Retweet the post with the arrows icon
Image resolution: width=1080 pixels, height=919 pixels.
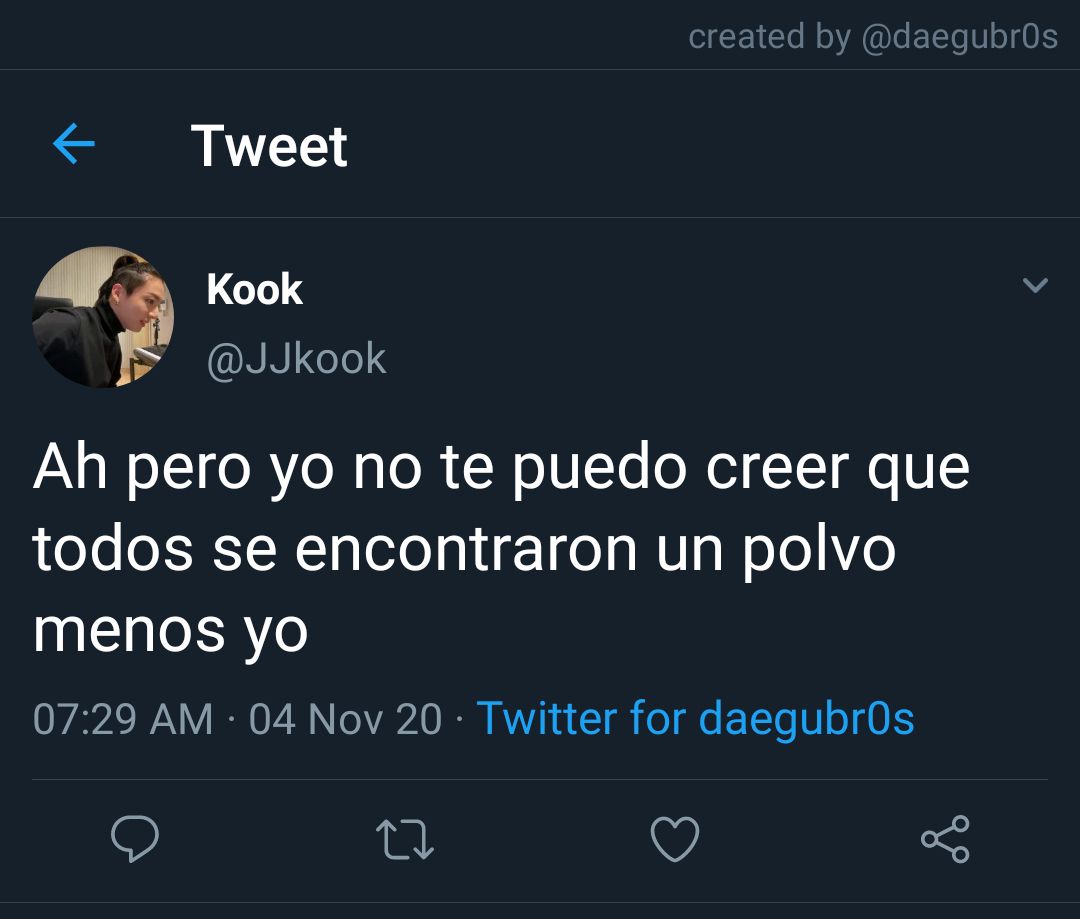click(405, 839)
